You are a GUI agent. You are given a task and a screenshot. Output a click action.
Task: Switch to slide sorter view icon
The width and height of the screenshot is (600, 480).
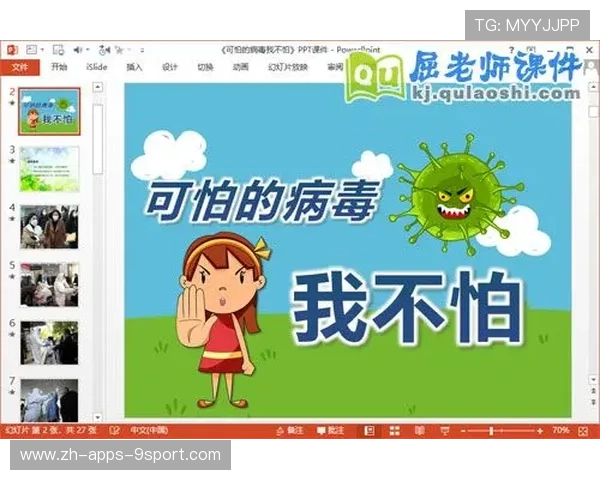(x=395, y=431)
